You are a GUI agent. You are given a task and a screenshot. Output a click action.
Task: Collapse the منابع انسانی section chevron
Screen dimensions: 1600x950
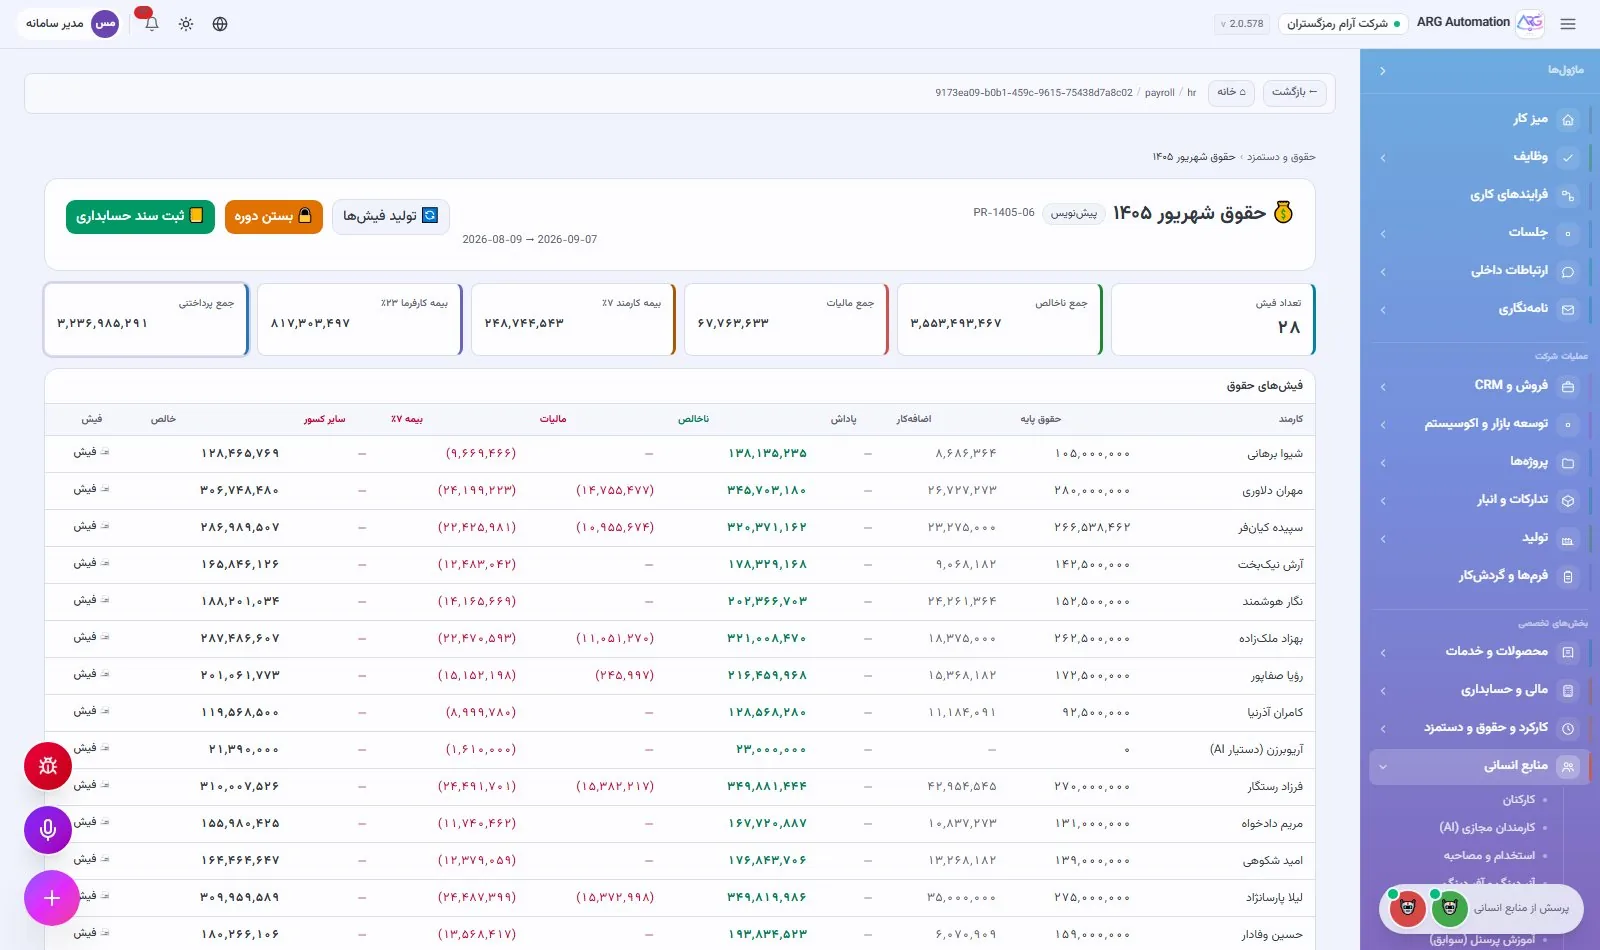tap(1383, 767)
